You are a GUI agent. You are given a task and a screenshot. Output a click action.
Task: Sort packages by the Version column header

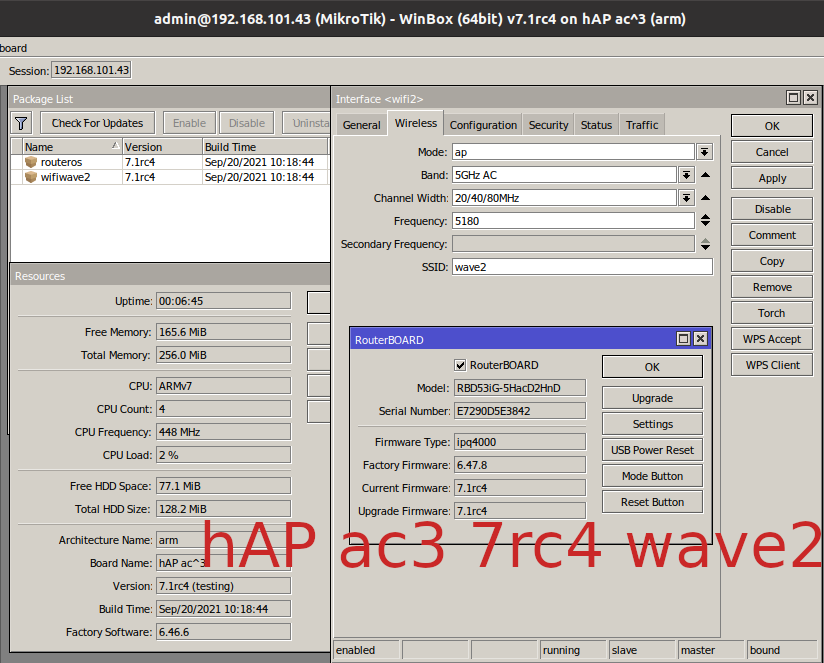(x=160, y=147)
